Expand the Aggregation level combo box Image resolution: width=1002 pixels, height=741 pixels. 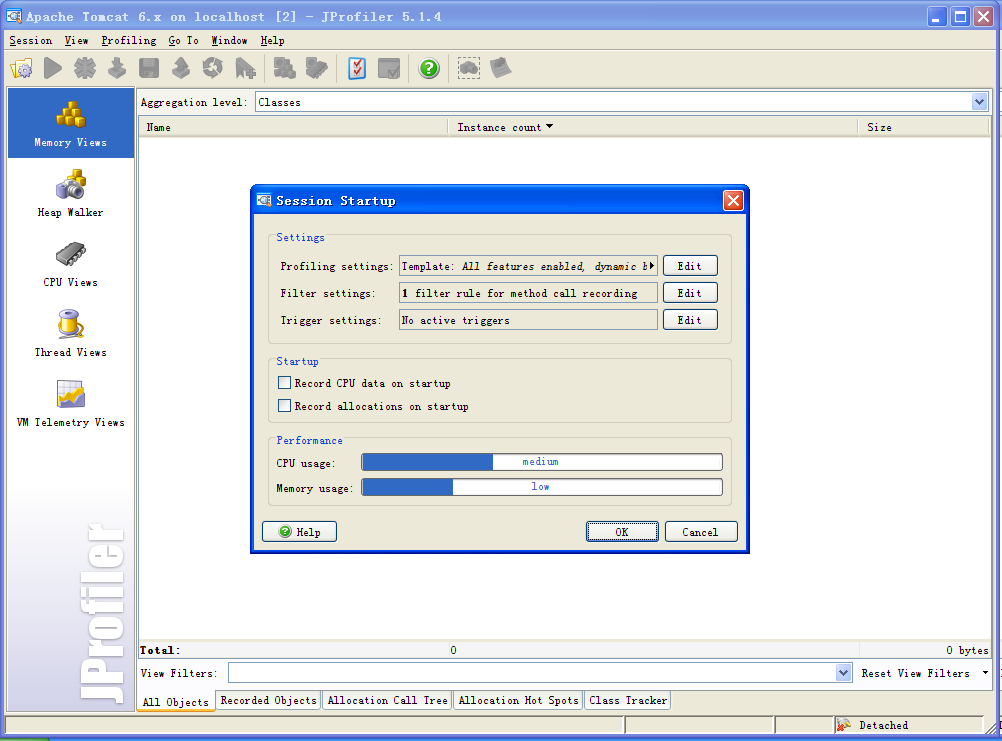979,102
